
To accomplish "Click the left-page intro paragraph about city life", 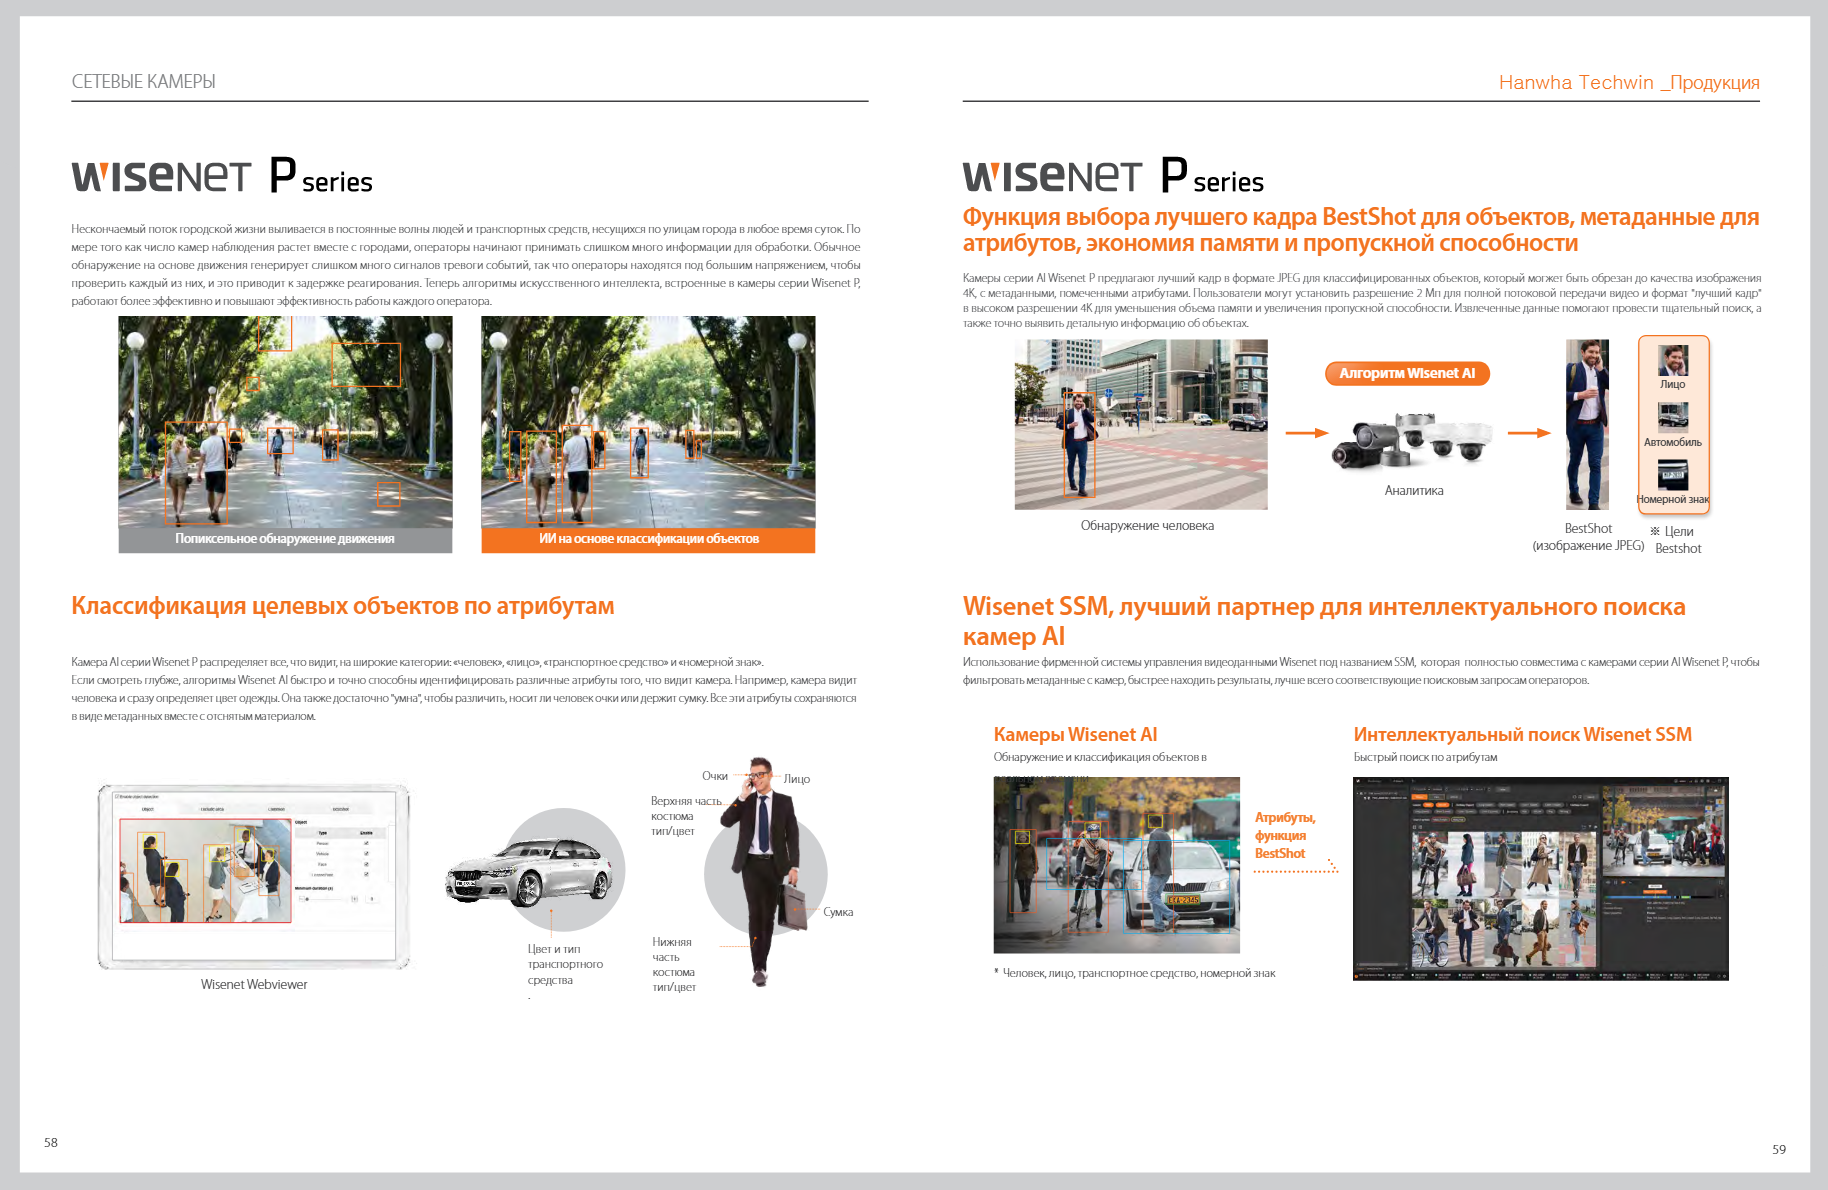I will (466, 265).
